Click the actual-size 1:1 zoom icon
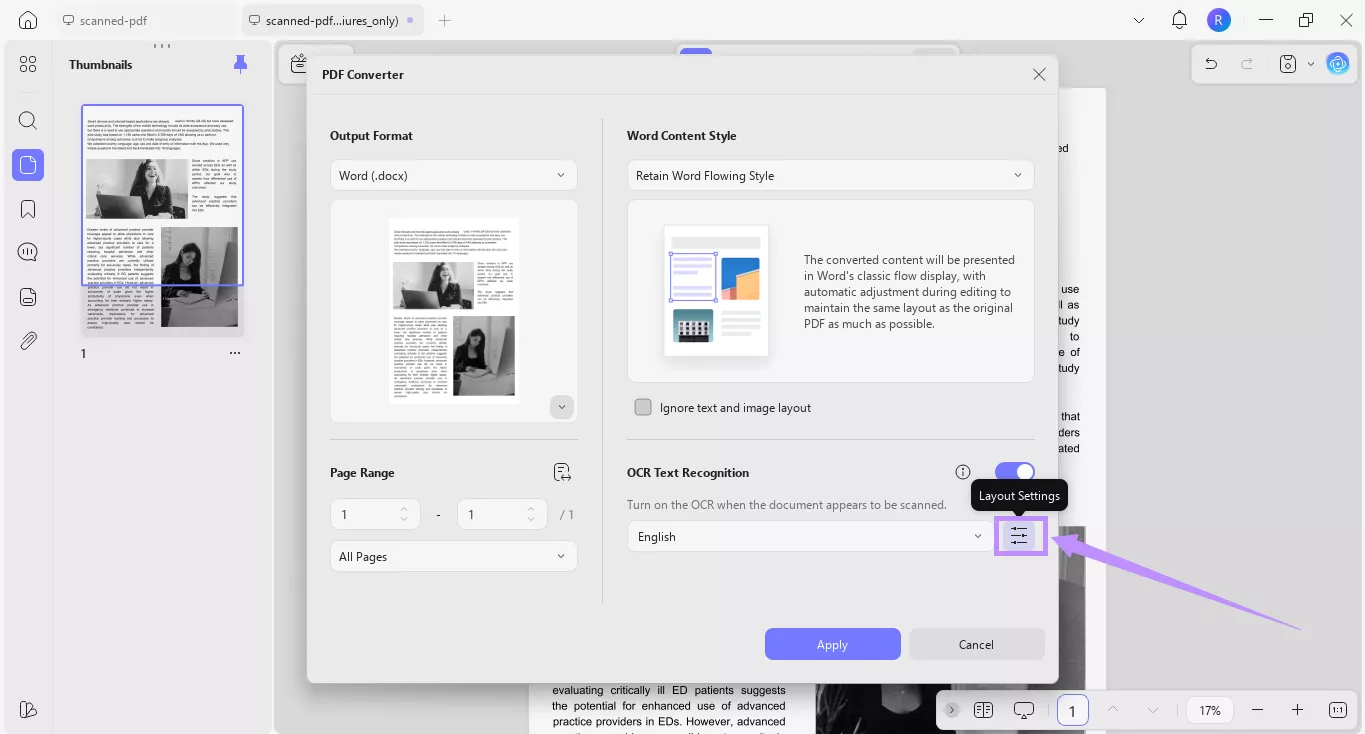 click(1337, 710)
